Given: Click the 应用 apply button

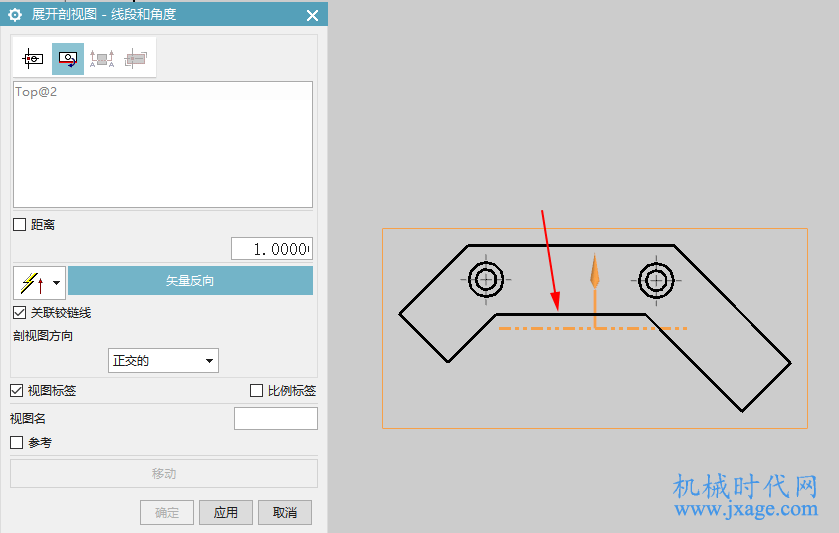Looking at the screenshot, I should click(226, 513).
